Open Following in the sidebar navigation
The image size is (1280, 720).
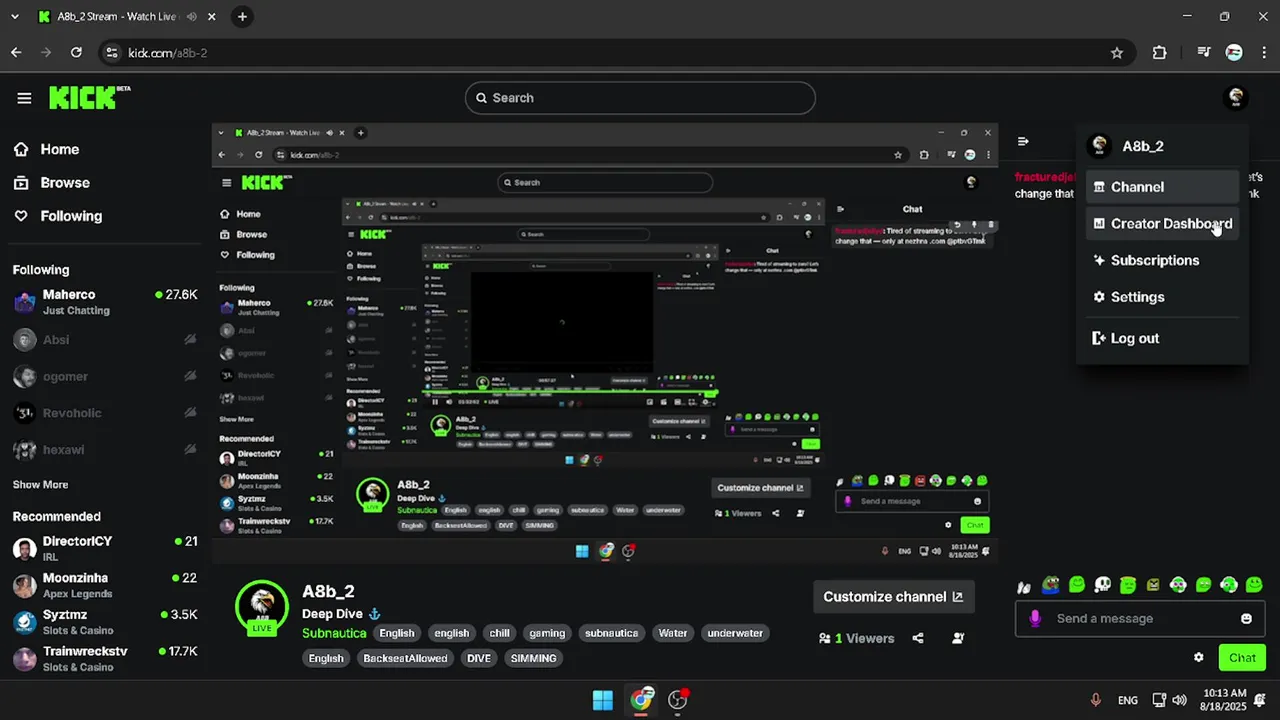[x=70, y=216]
